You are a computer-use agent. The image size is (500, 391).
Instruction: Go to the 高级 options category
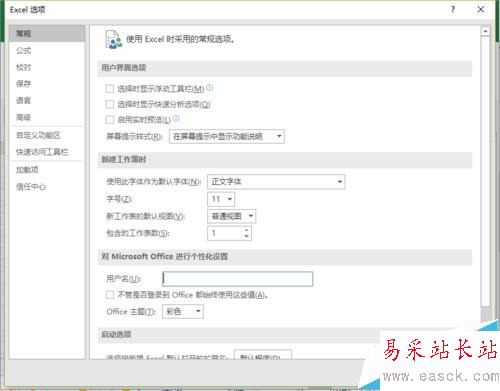47,117
